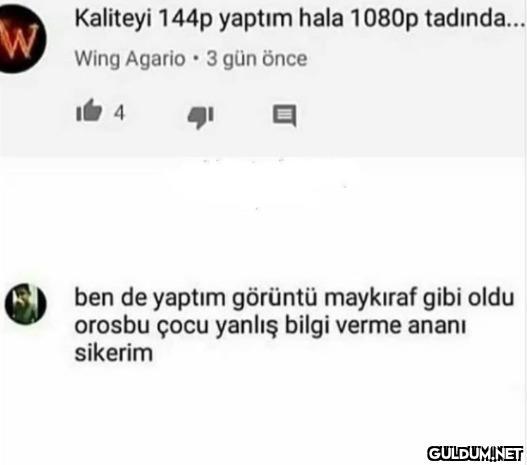Like Wing Agario's comment with thumbs-up icon

click(89, 111)
